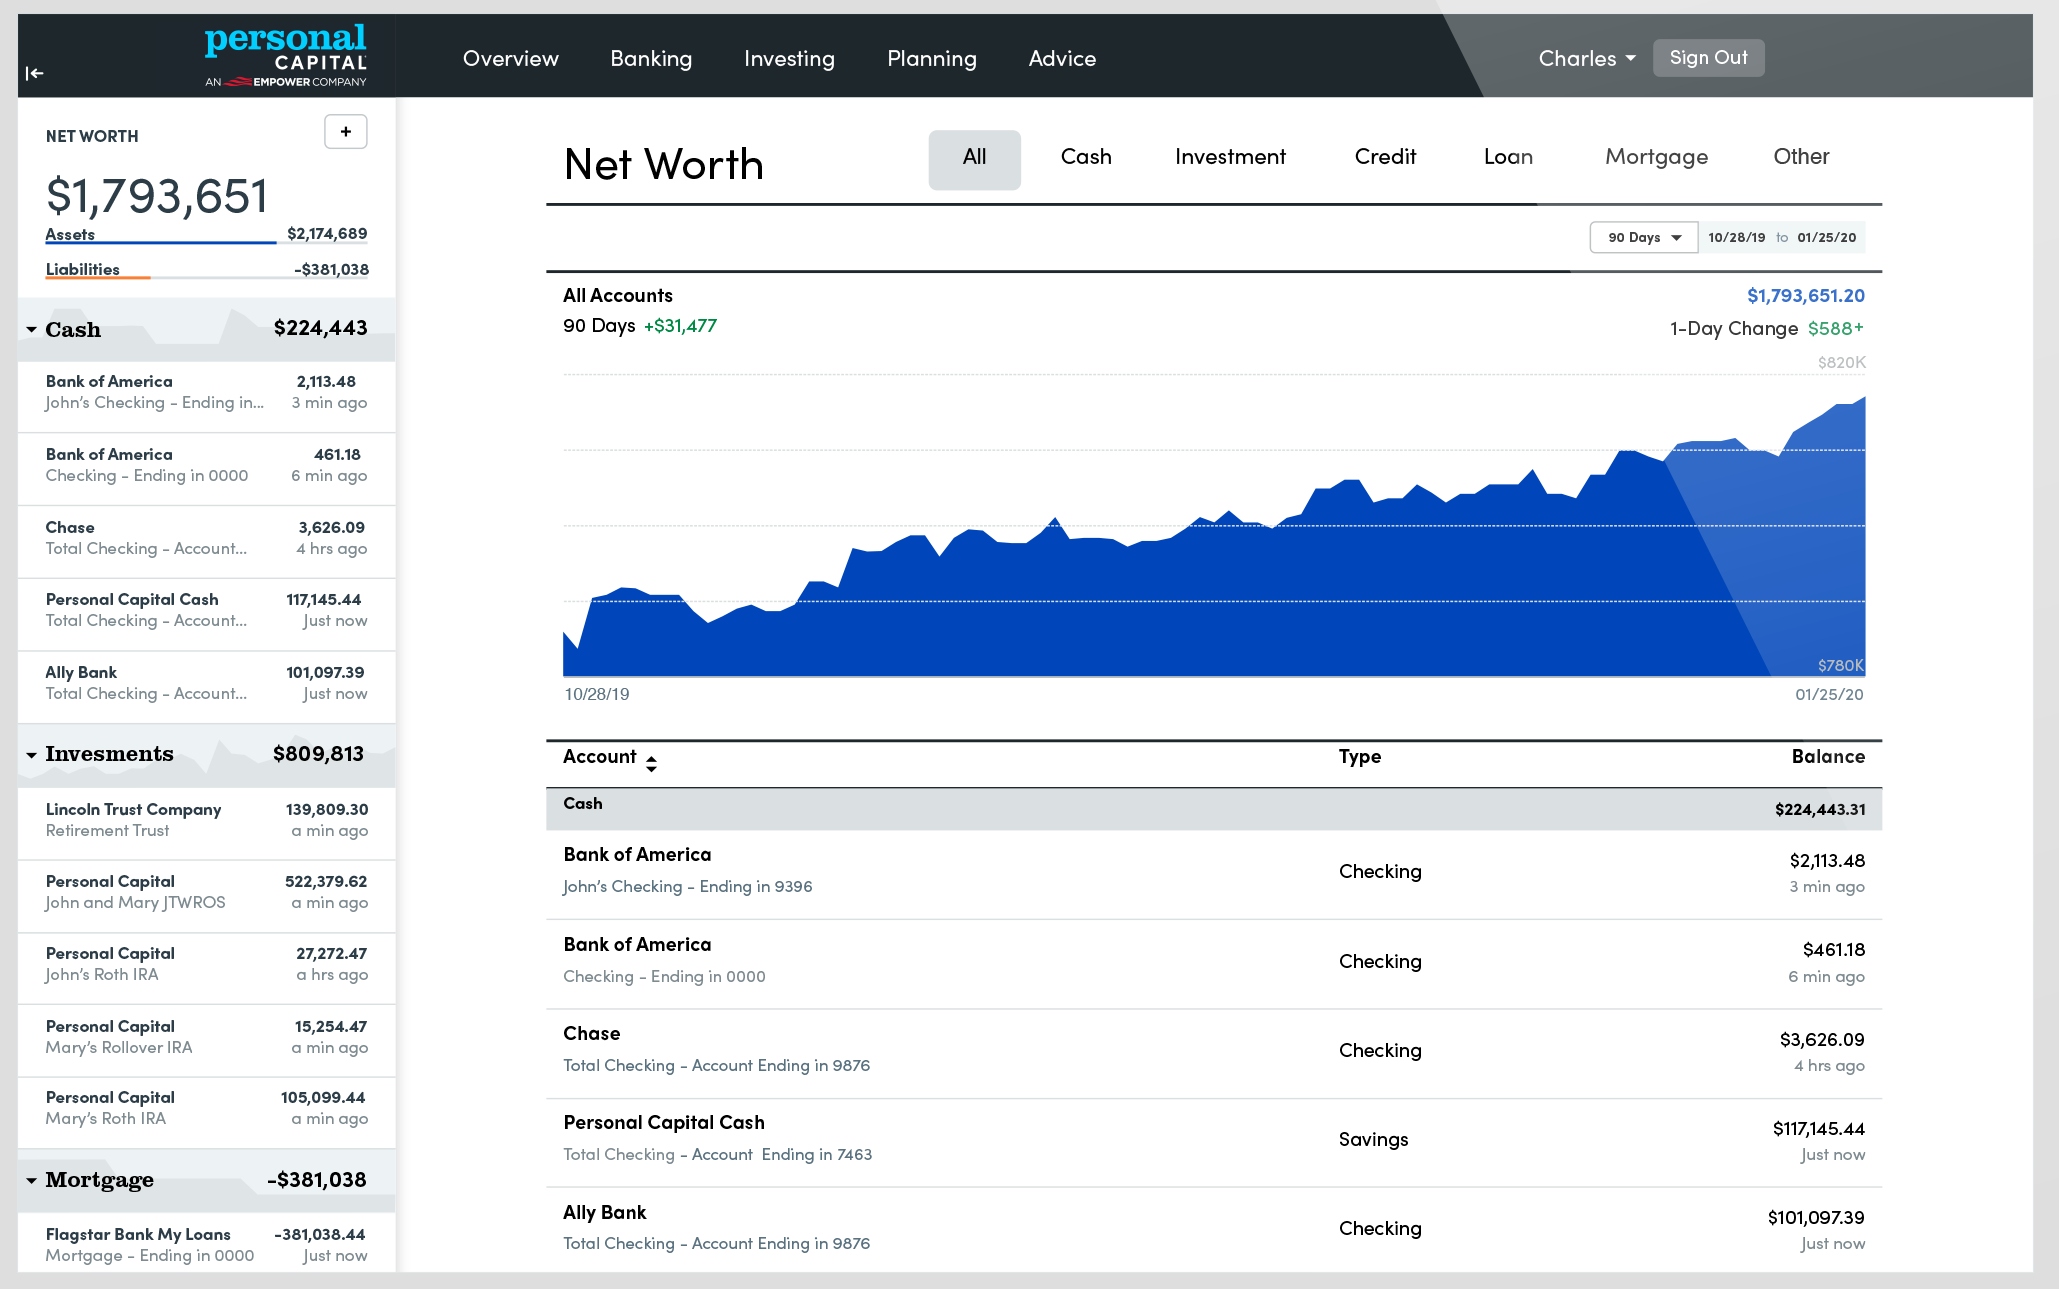
Task: Click the Advice navigation icon
Action: [x=1063, y=59]
